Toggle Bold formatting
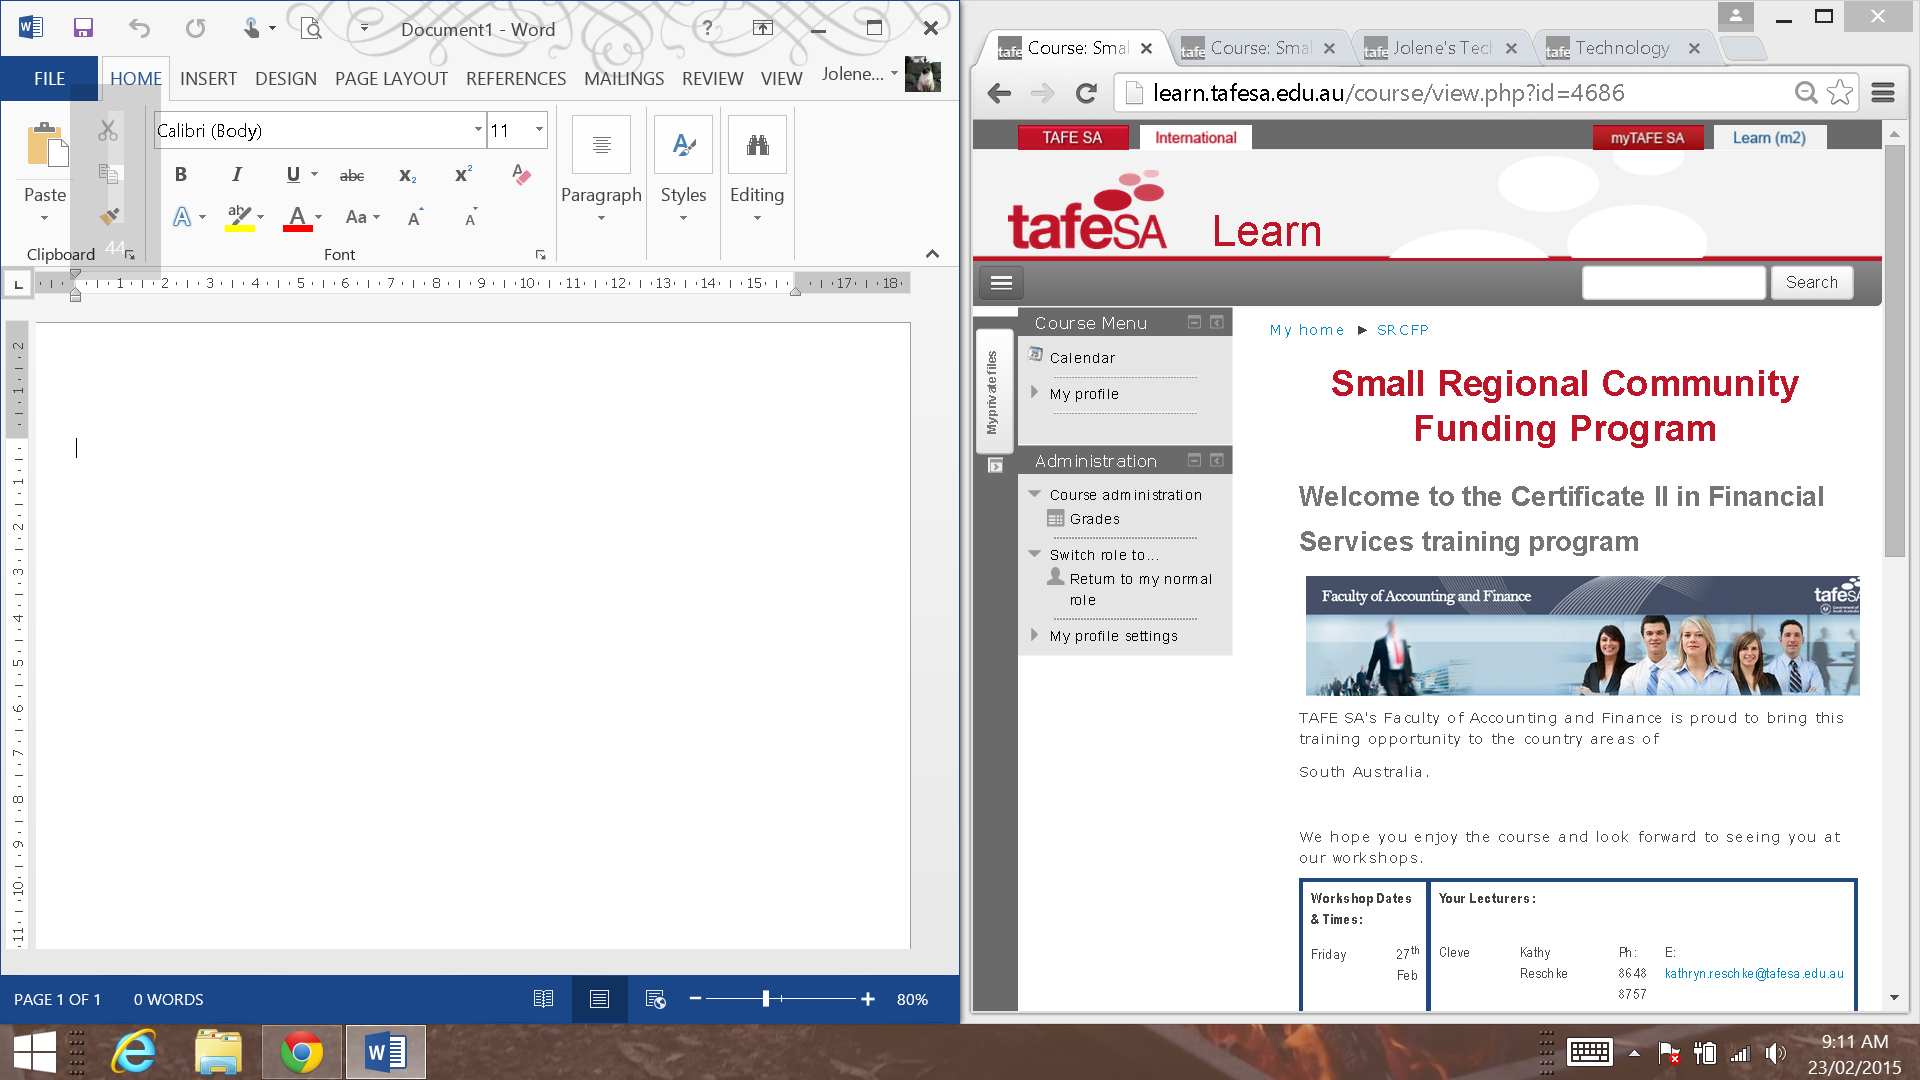Screen dimensions: 1920x1080 click(x=181, y=174)
